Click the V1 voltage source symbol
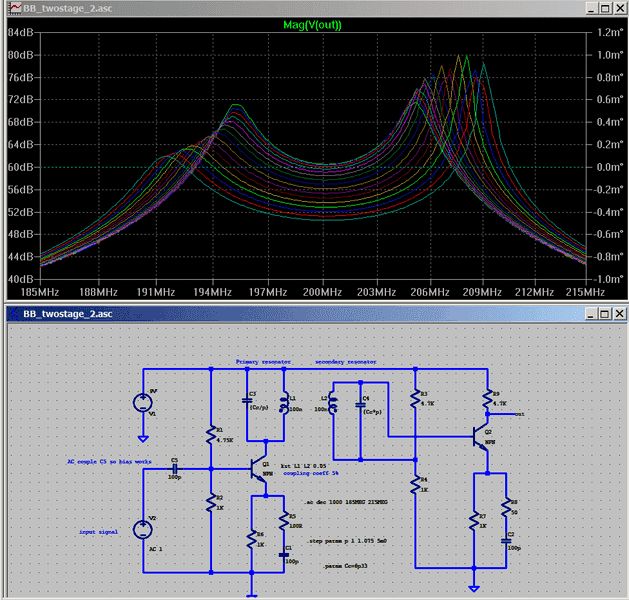The height and width of the screenshot is (600, 629). (x=143, y=405)
